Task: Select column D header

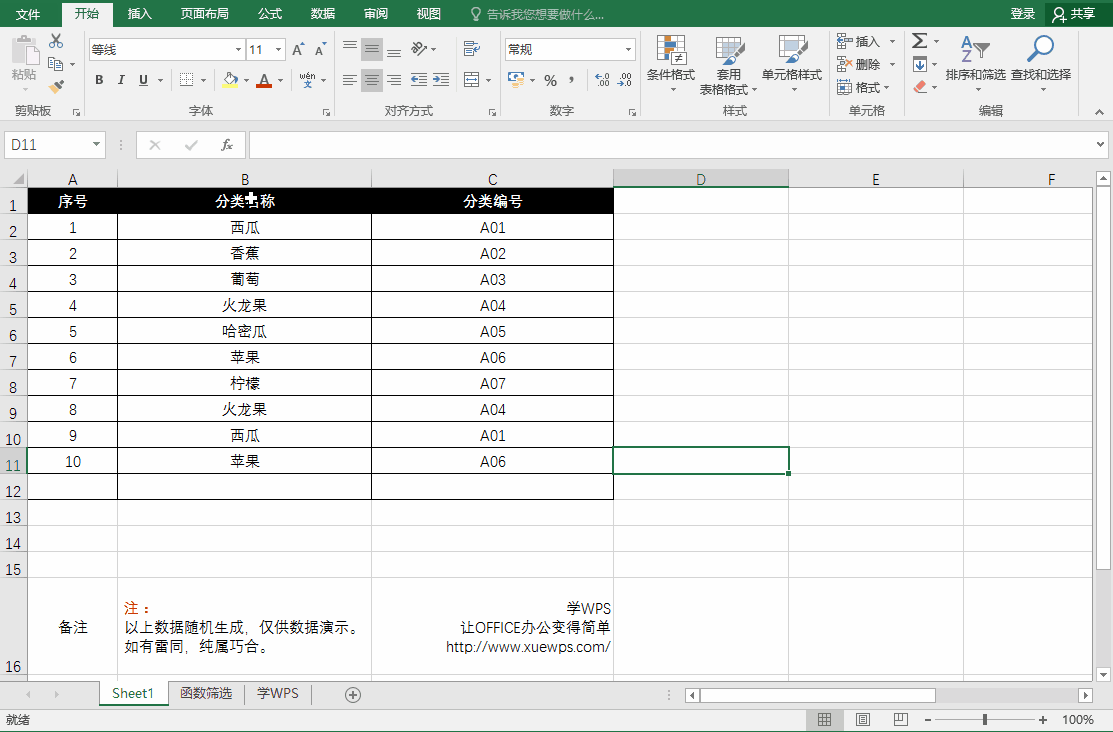Action: coord(701,179)
